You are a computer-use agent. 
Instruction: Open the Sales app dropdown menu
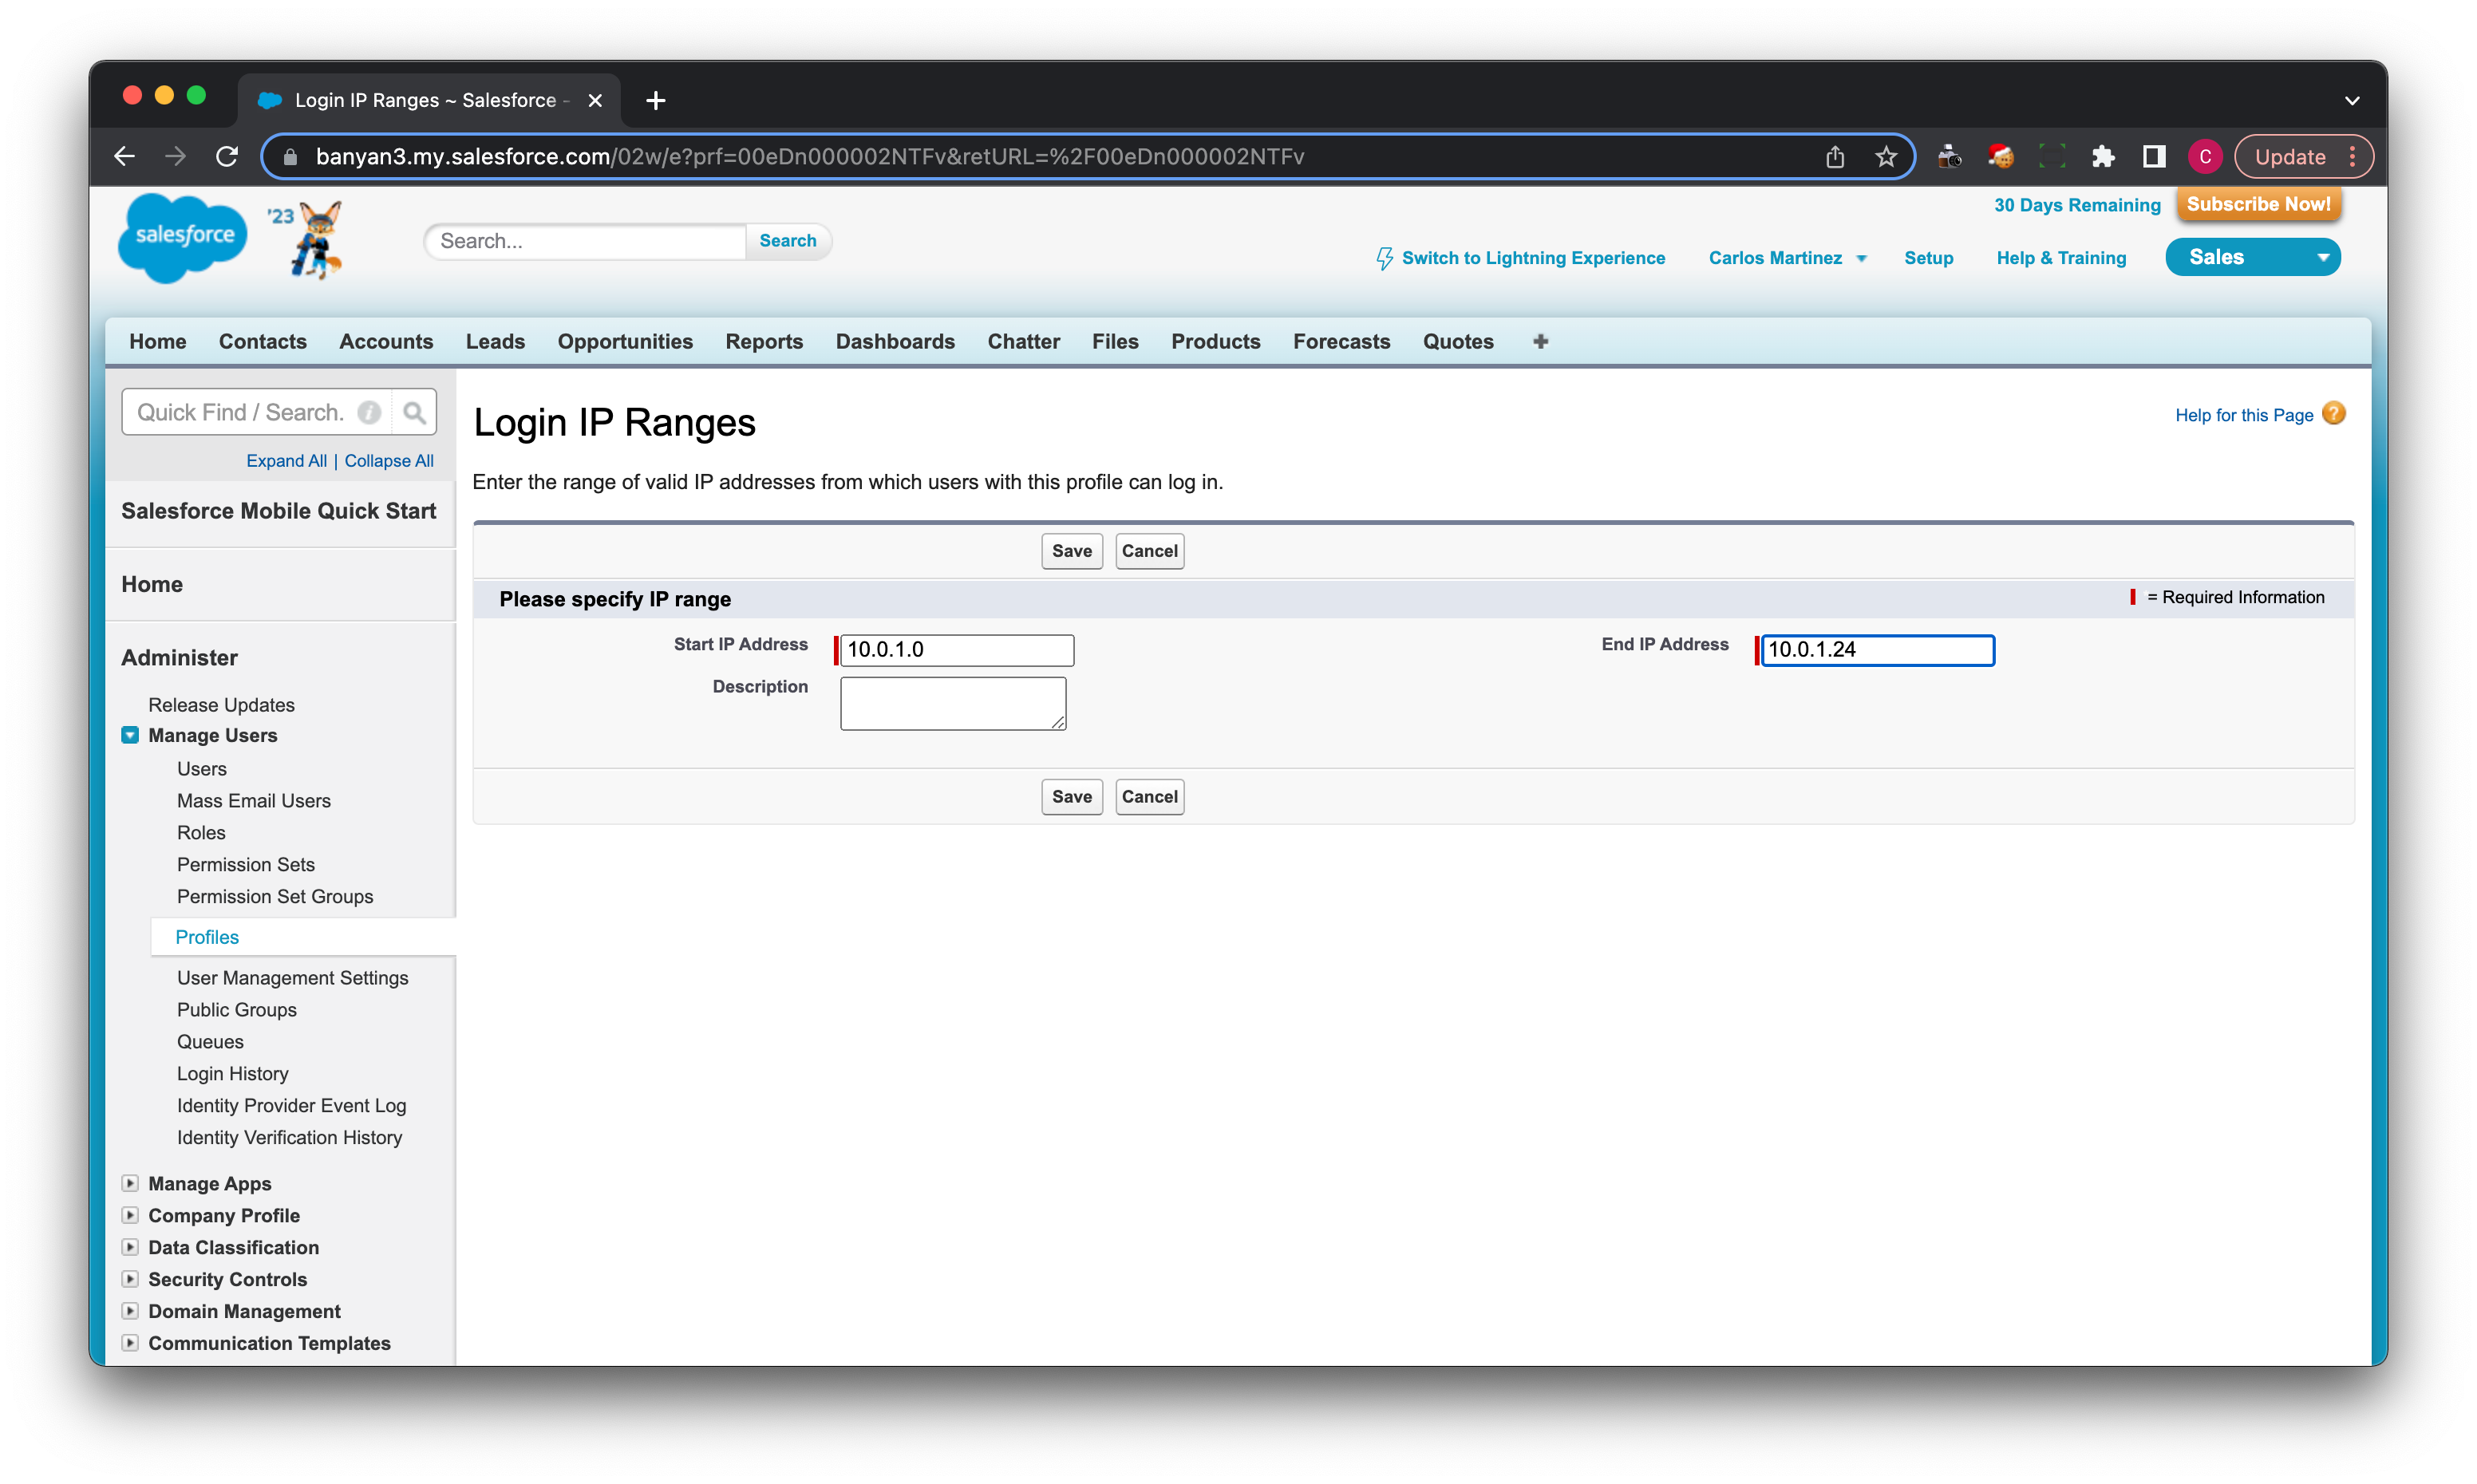2322,257
